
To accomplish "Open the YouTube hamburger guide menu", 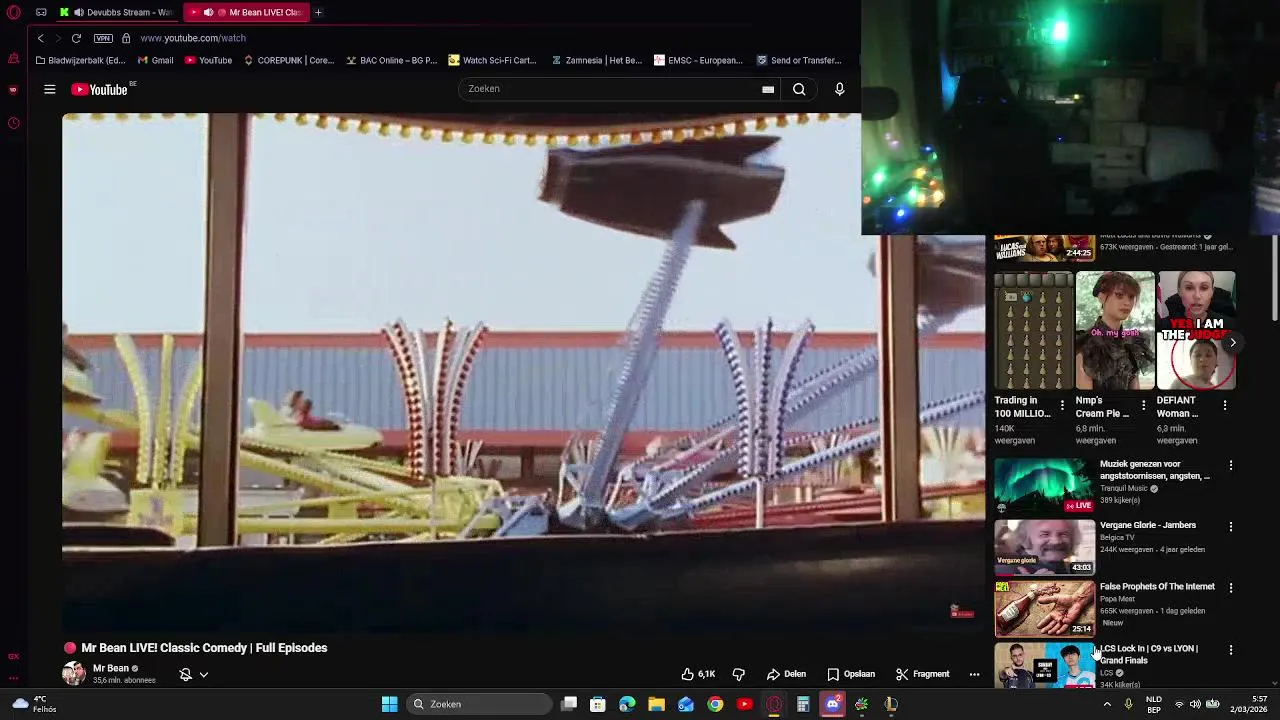I will [x=49, y=89].
